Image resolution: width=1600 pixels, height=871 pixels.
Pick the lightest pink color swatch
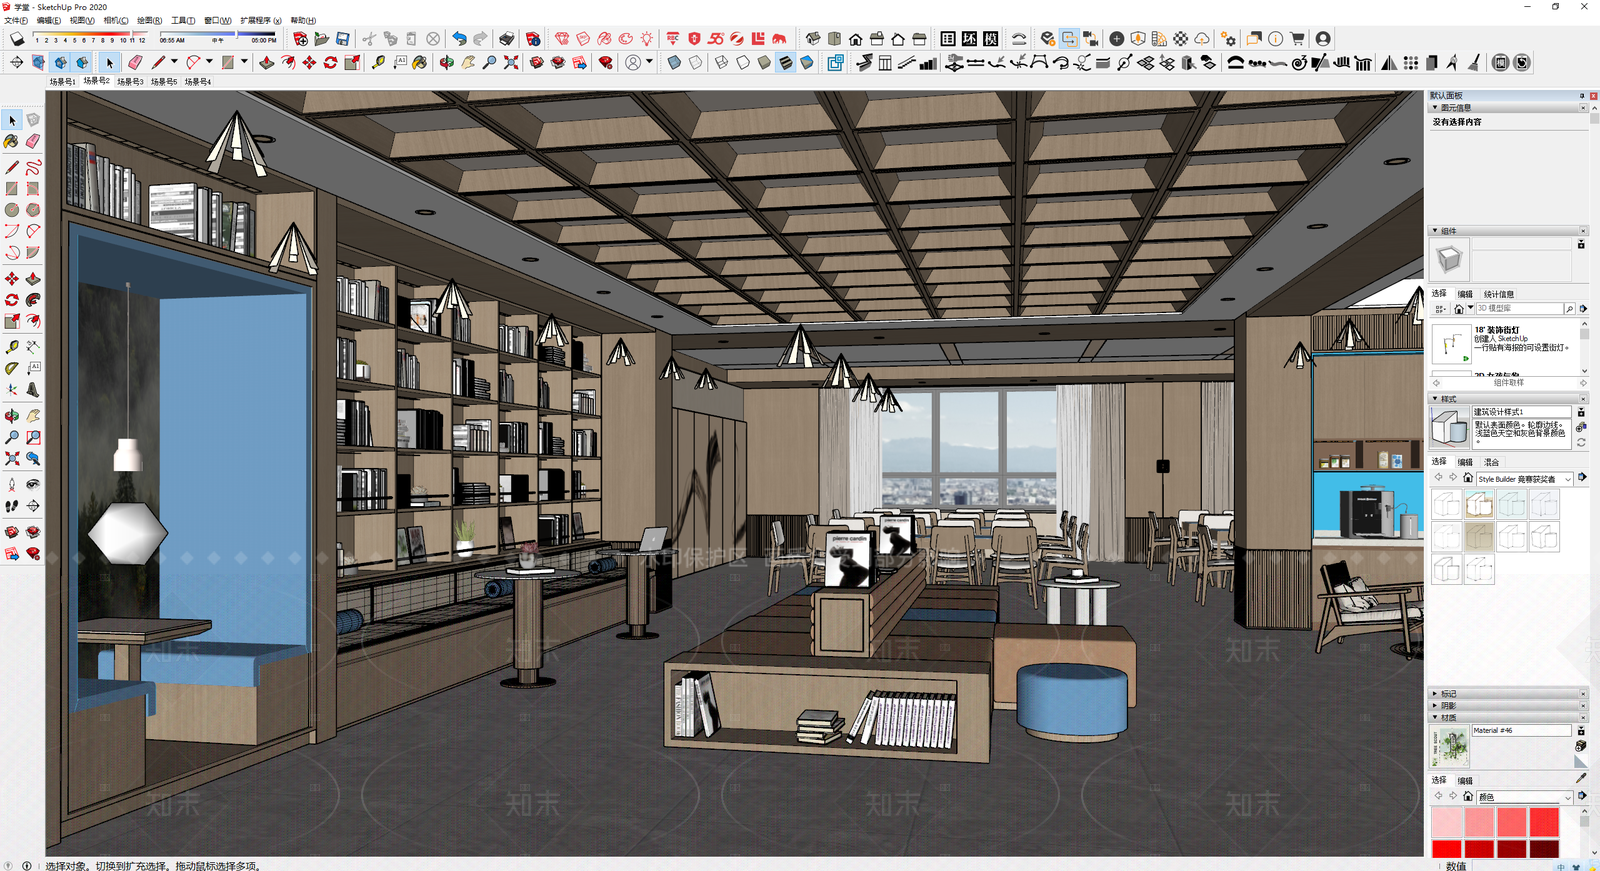[1446, 822]
